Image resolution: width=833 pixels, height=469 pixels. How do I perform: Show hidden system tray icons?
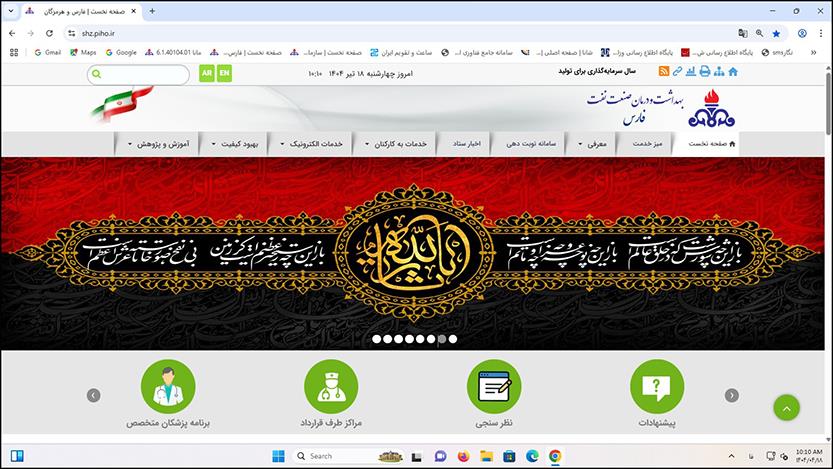click(x=731, y=456)
